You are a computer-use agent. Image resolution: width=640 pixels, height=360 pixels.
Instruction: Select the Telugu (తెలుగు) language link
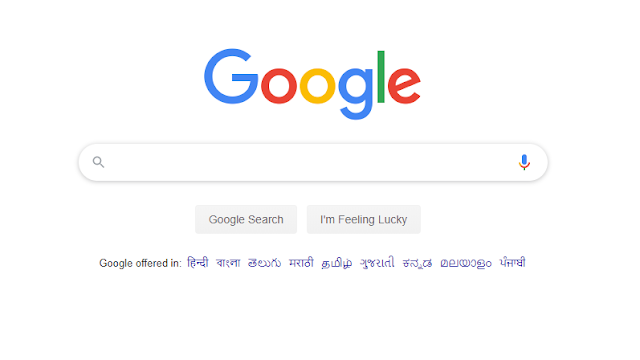click(264, 263)
